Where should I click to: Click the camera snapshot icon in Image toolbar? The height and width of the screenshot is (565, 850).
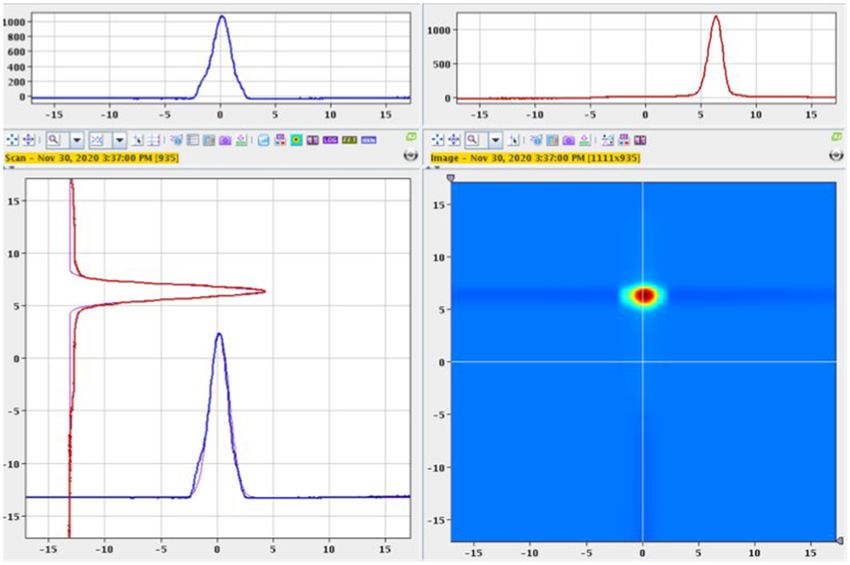click(569, 140)
